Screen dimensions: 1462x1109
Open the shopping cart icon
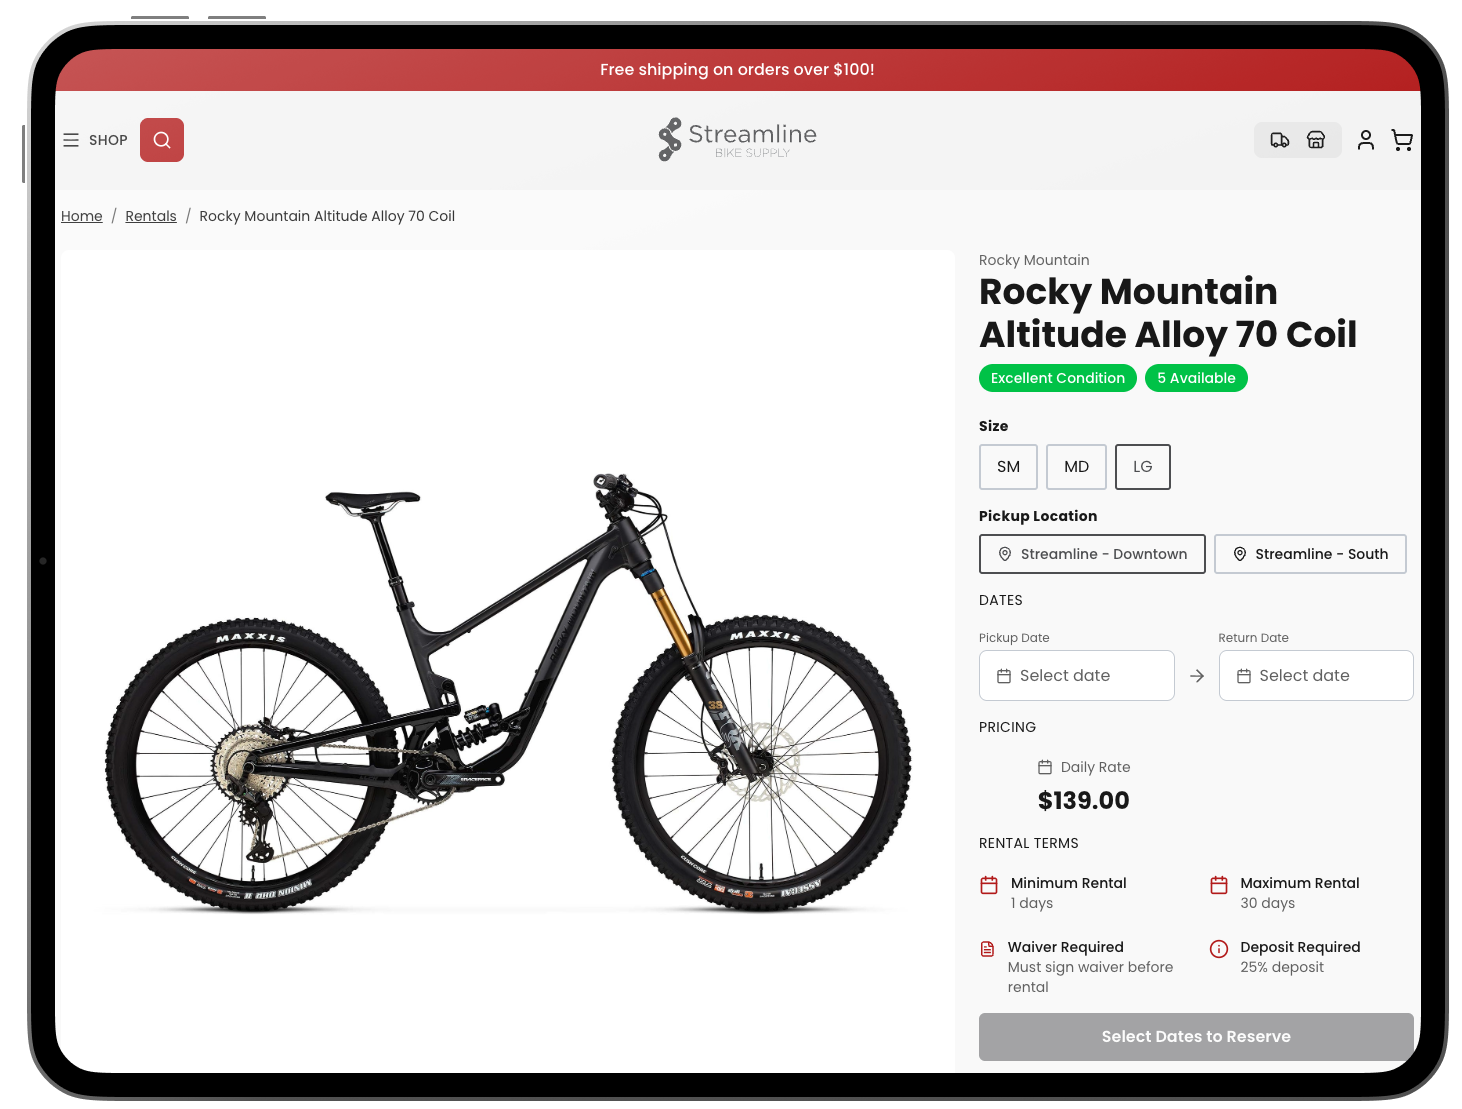1402,140
